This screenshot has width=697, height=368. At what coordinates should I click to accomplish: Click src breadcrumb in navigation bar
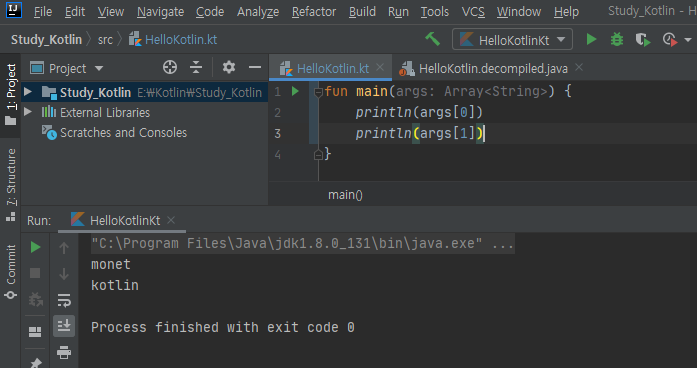pyautogui.click(x=105, y=40)
